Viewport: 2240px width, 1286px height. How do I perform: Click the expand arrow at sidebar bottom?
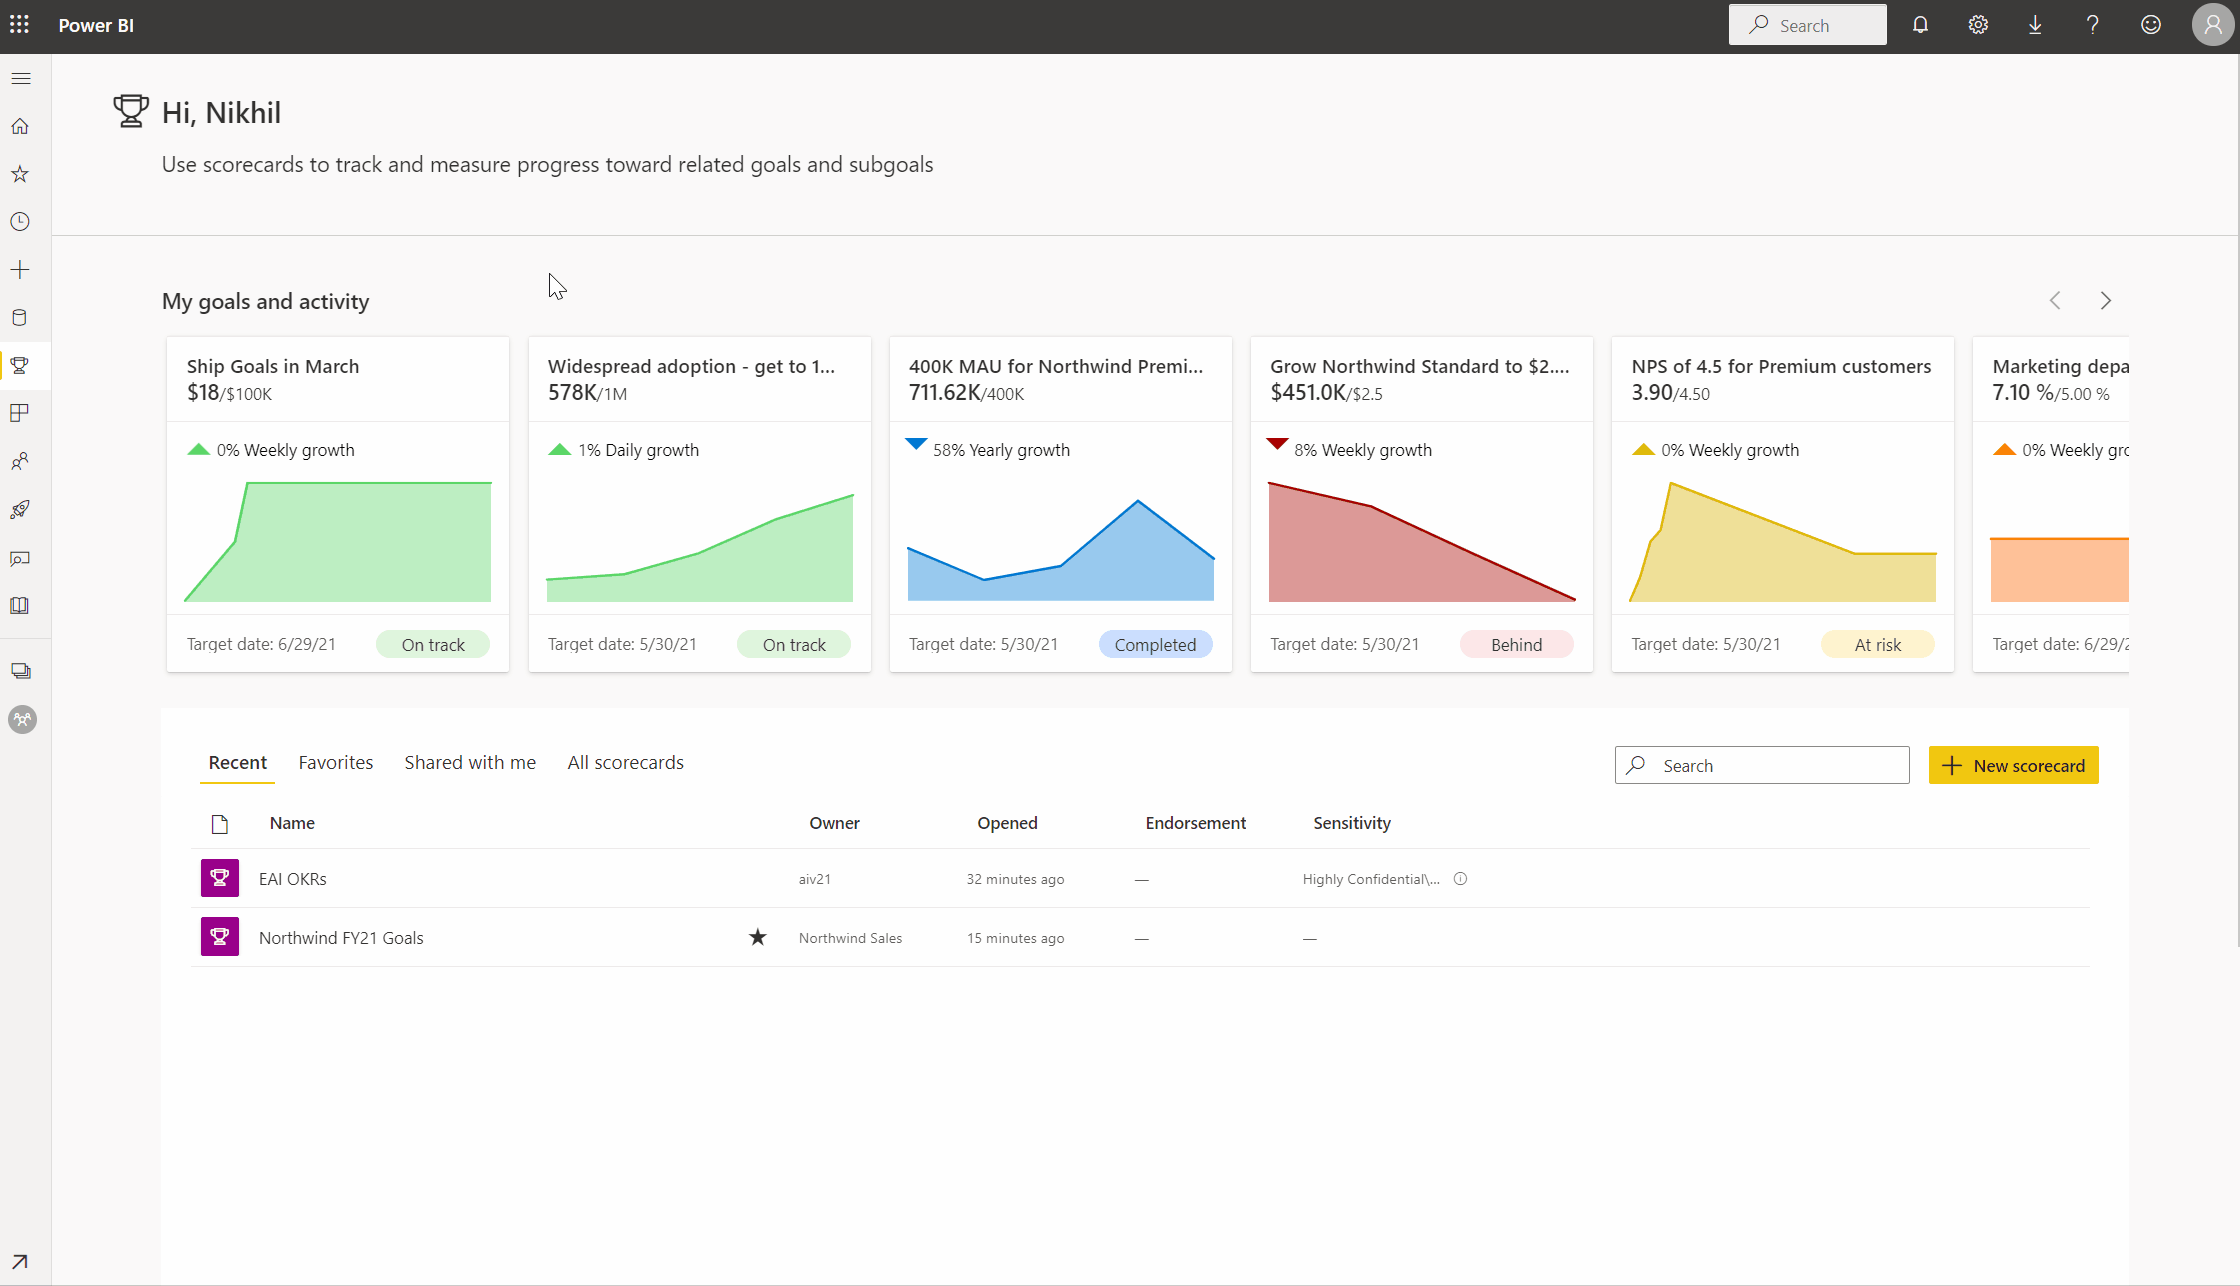(20, 1262)
